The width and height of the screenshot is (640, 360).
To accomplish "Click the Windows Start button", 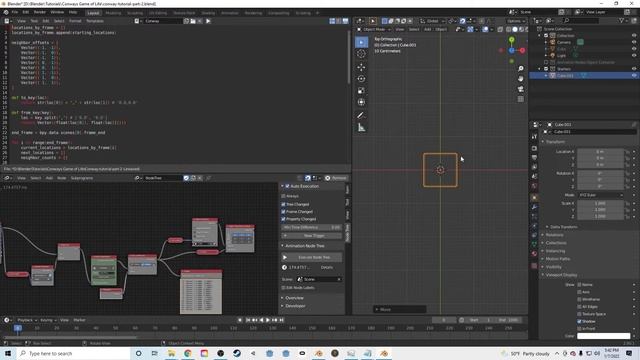I will point(8,353).
